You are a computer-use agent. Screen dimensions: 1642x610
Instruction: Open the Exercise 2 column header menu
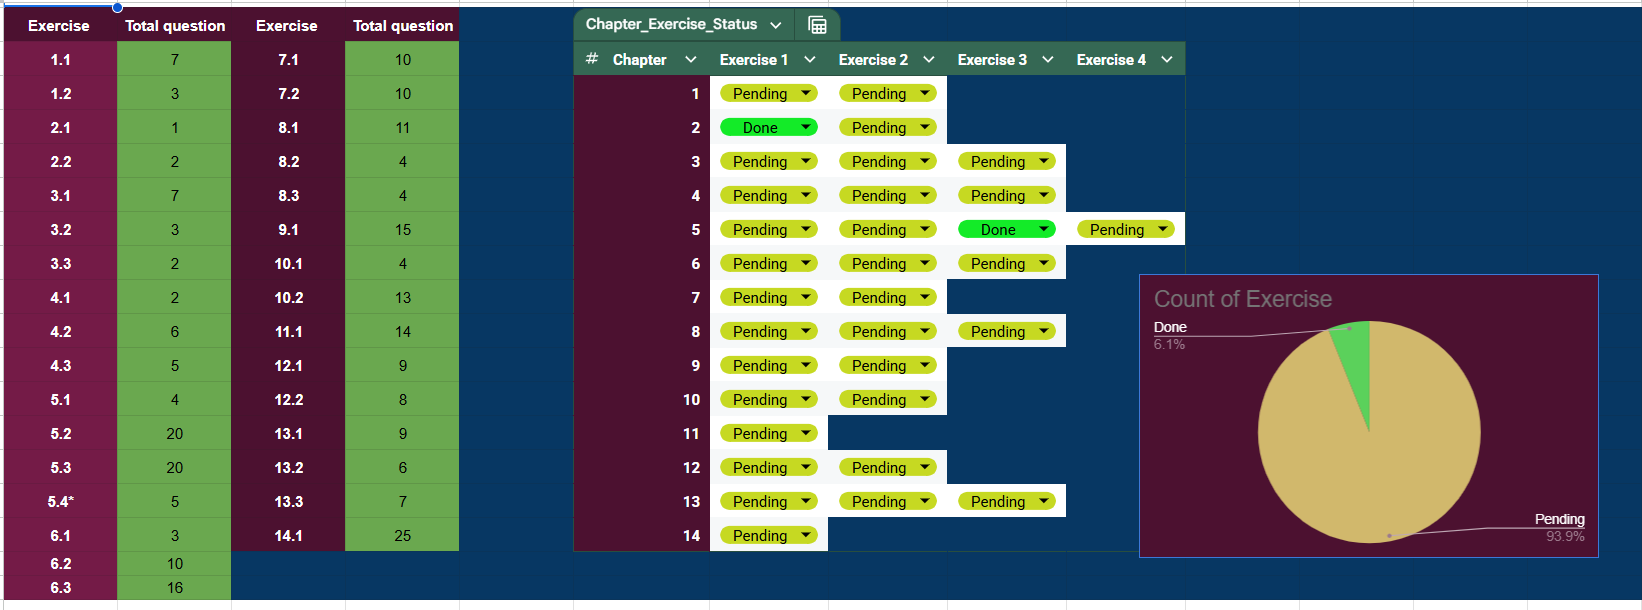tap(929, 60)
